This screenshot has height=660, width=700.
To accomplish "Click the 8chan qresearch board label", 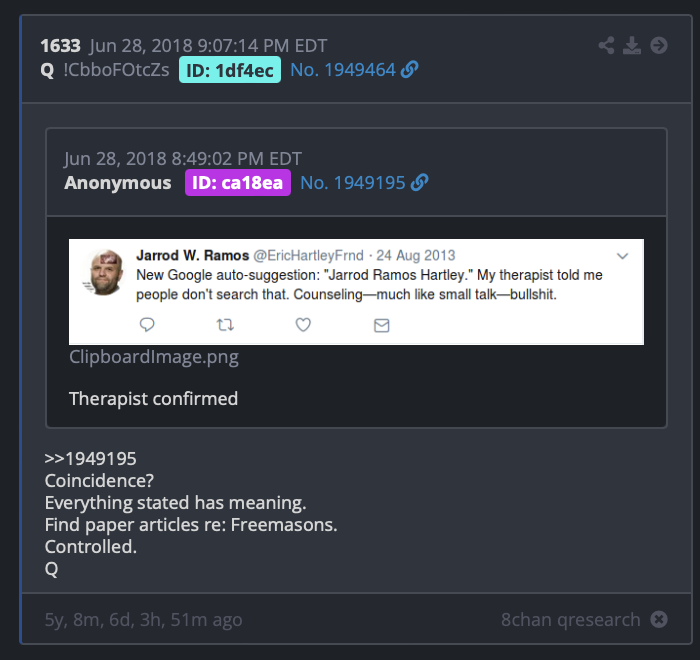I will [x=571, y=619].
